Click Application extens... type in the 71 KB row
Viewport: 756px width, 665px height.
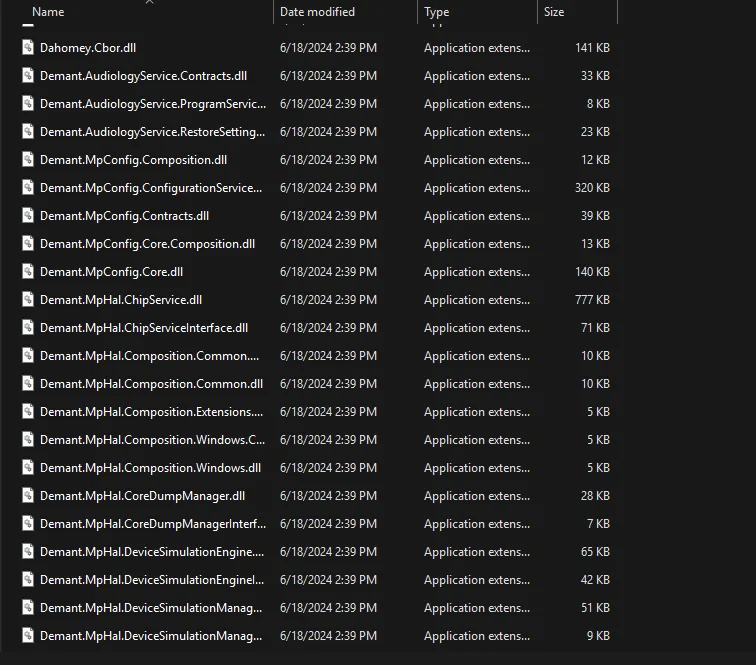(477, 327)
